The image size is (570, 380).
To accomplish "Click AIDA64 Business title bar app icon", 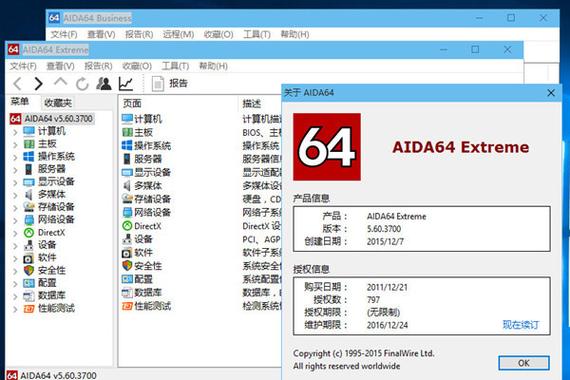I will [x=54, y=17].
